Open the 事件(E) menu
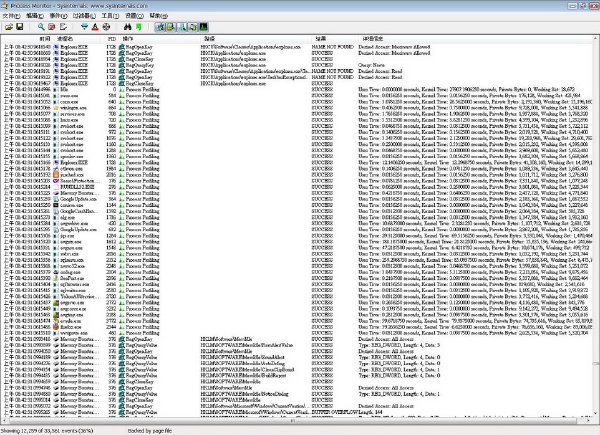 click(58, 16)
